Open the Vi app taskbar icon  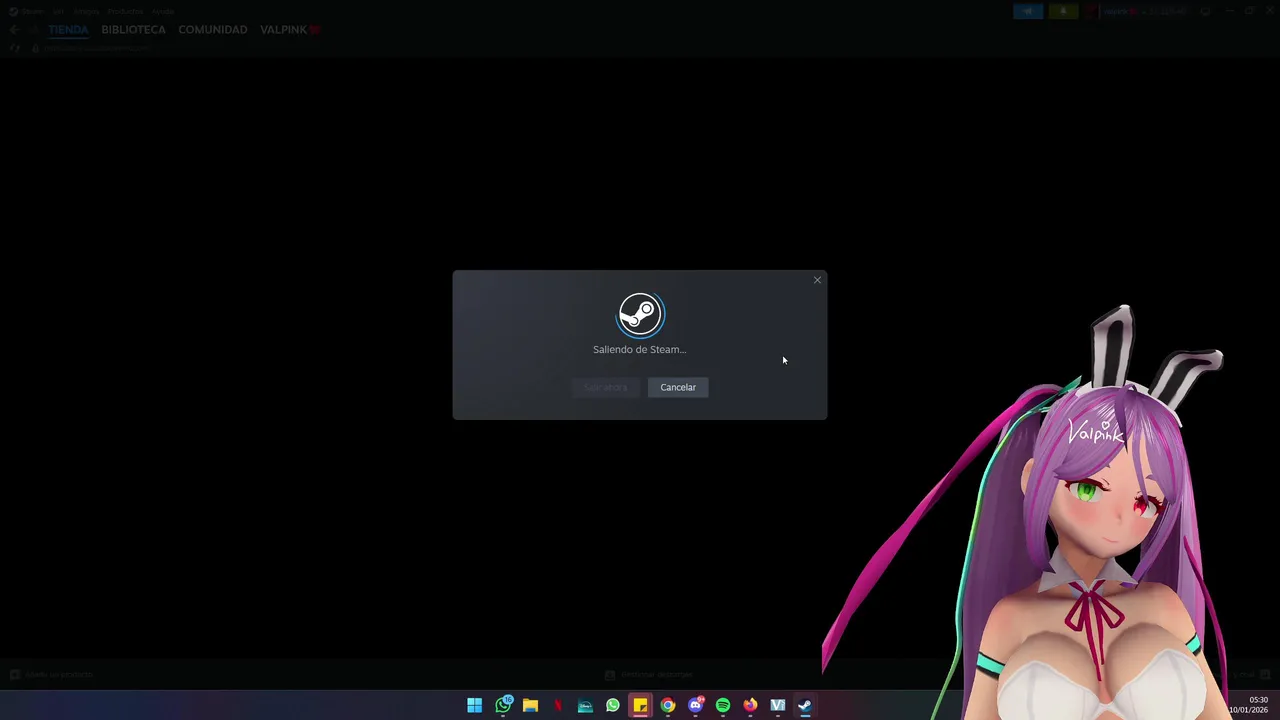tap(778, 705)
